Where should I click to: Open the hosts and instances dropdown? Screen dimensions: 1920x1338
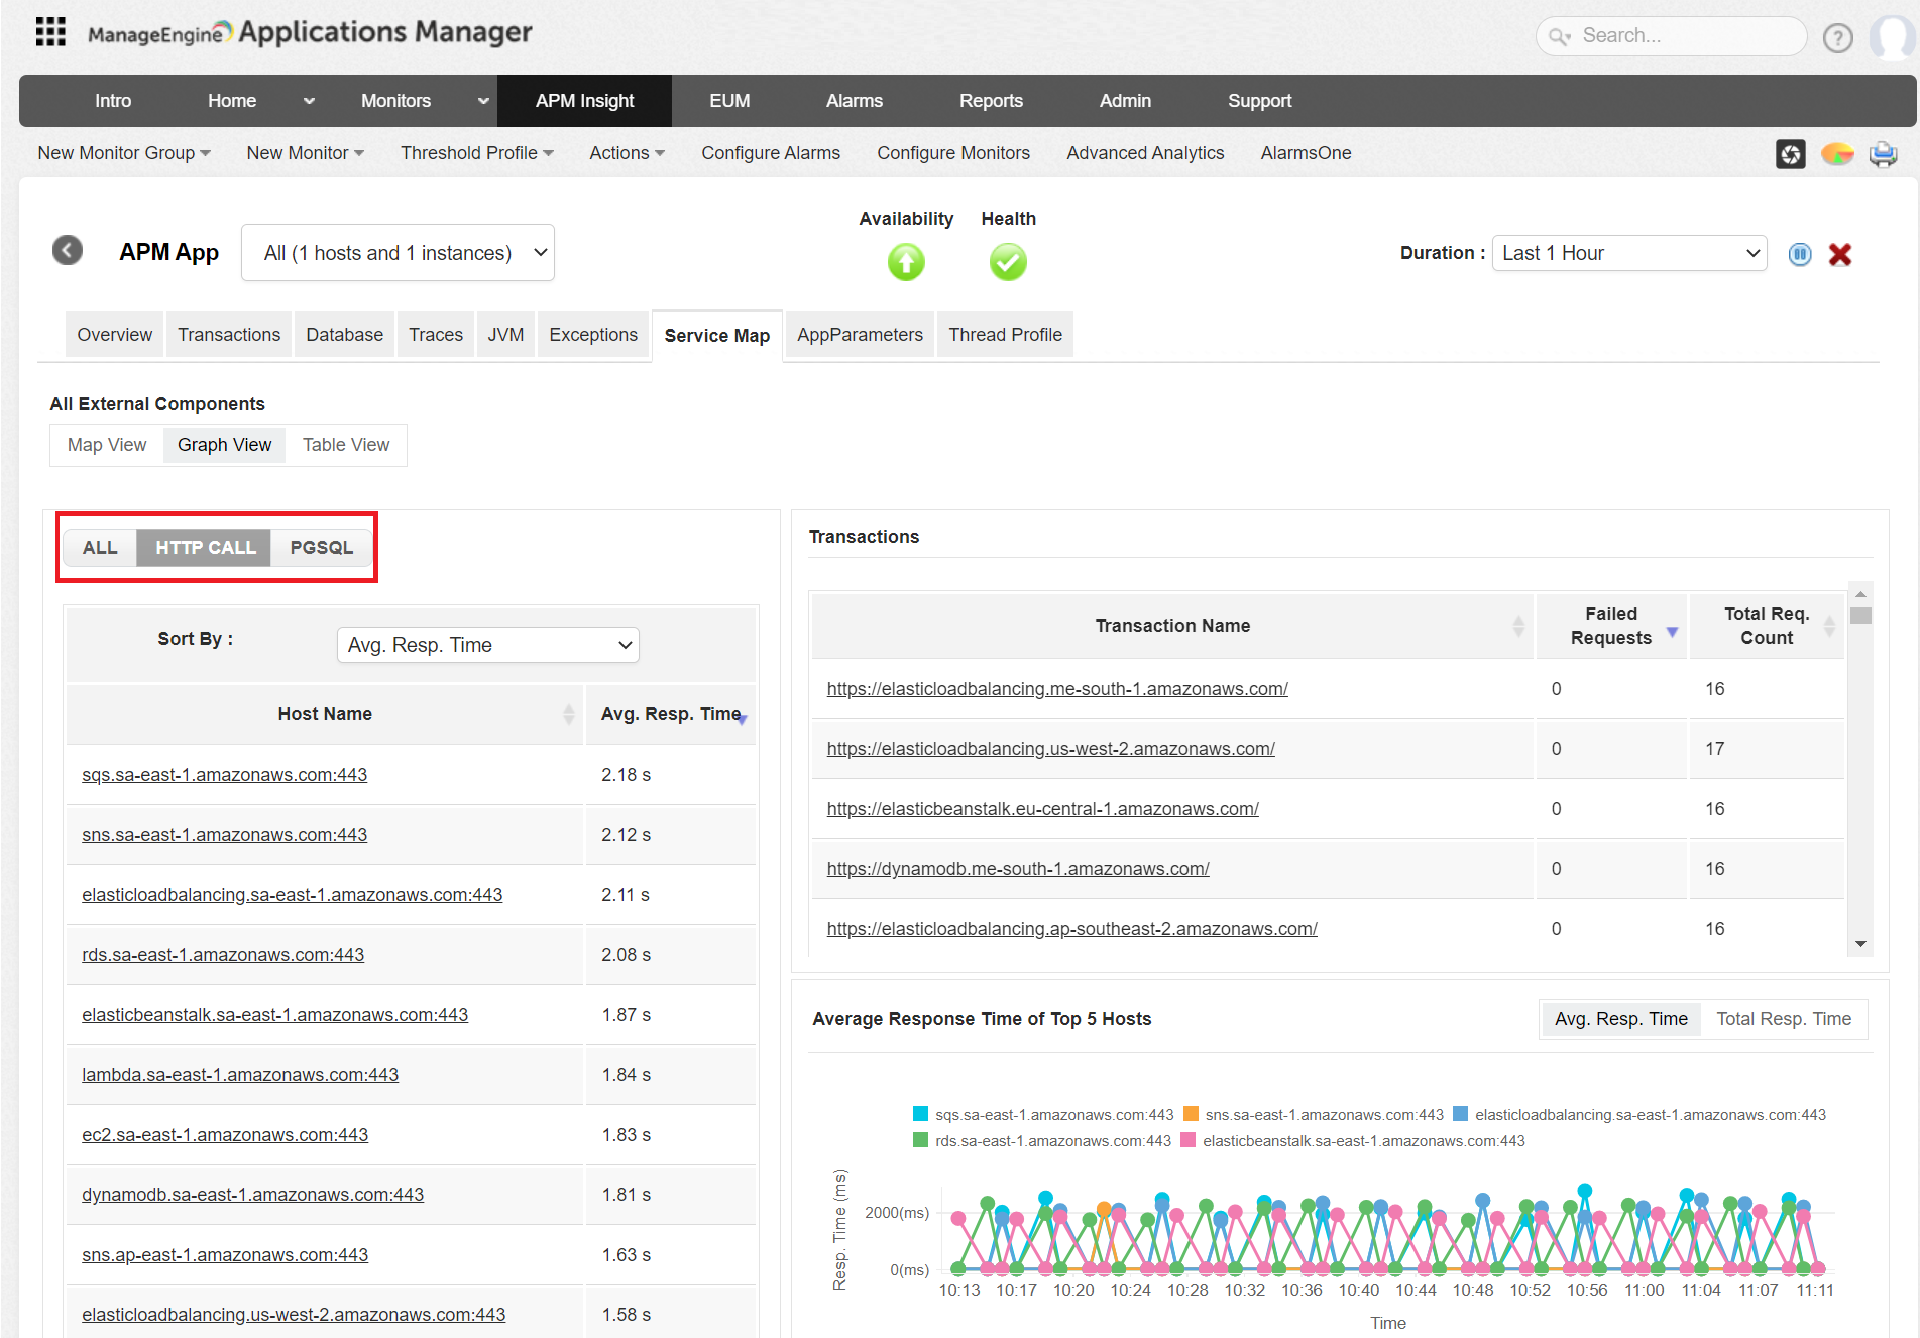(x=398, y=253)
